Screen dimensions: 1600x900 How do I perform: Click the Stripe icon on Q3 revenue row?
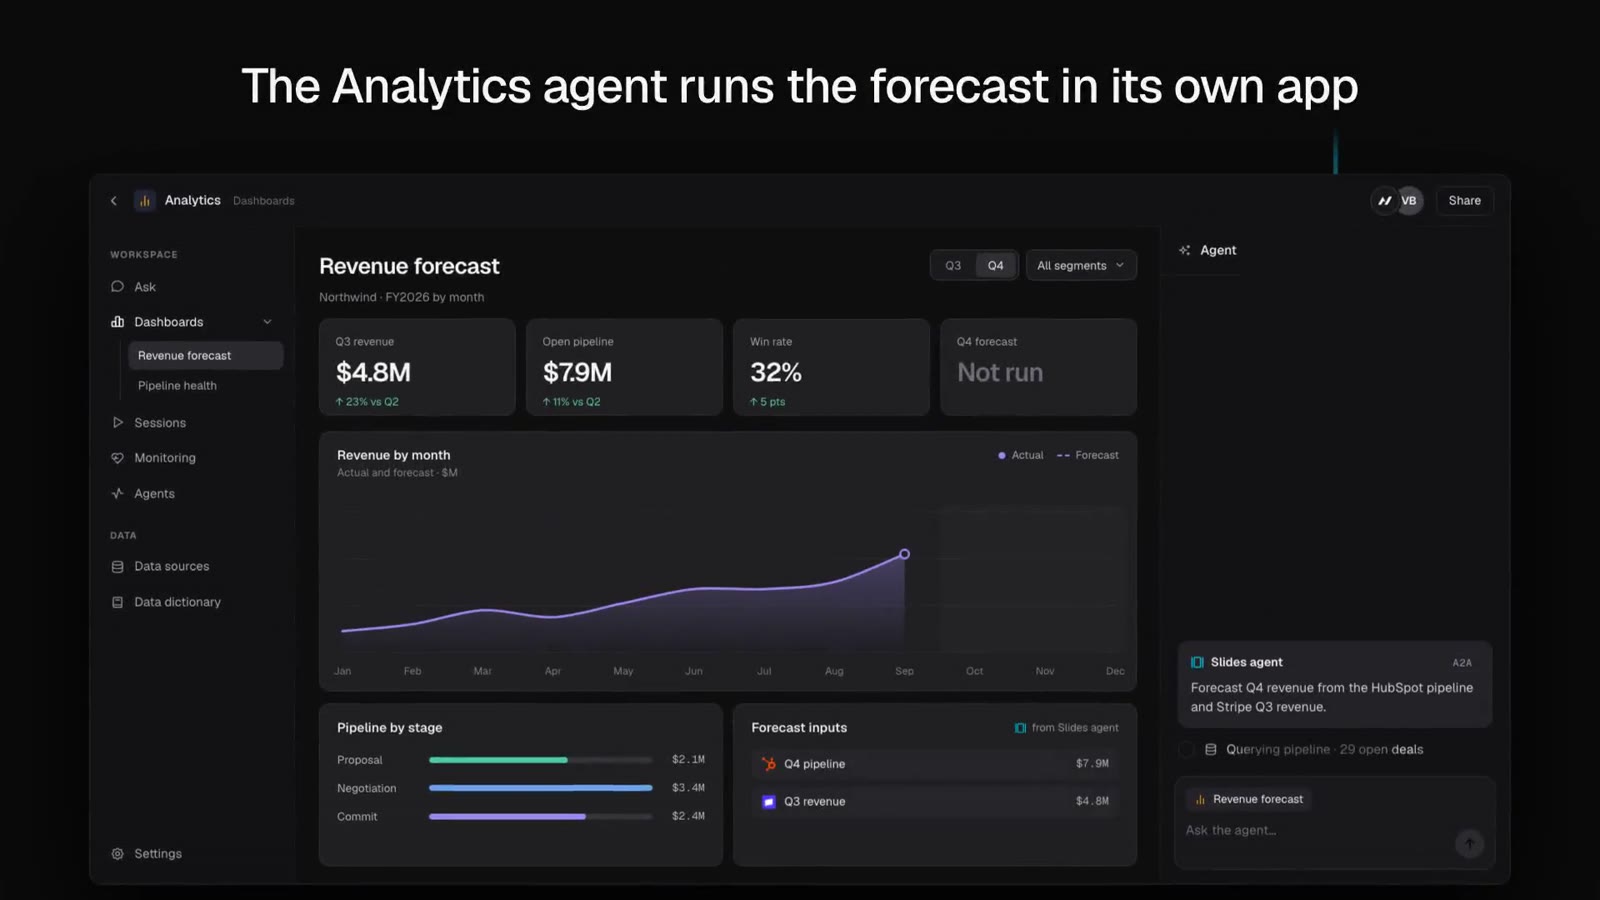coord(769,802)
